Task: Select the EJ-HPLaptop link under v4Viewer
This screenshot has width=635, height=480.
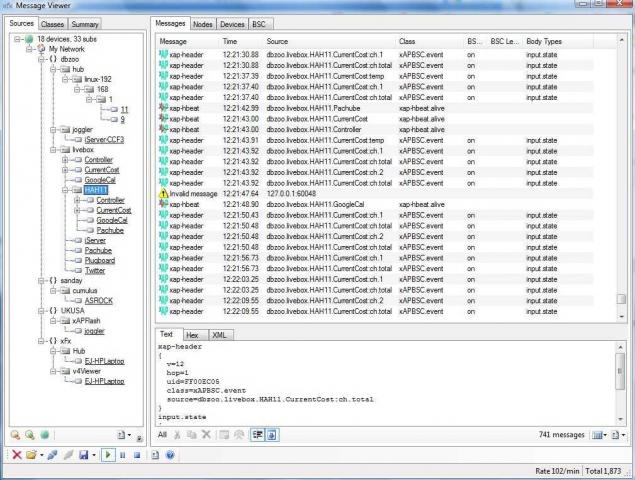Action: click(x=104, y=381)
